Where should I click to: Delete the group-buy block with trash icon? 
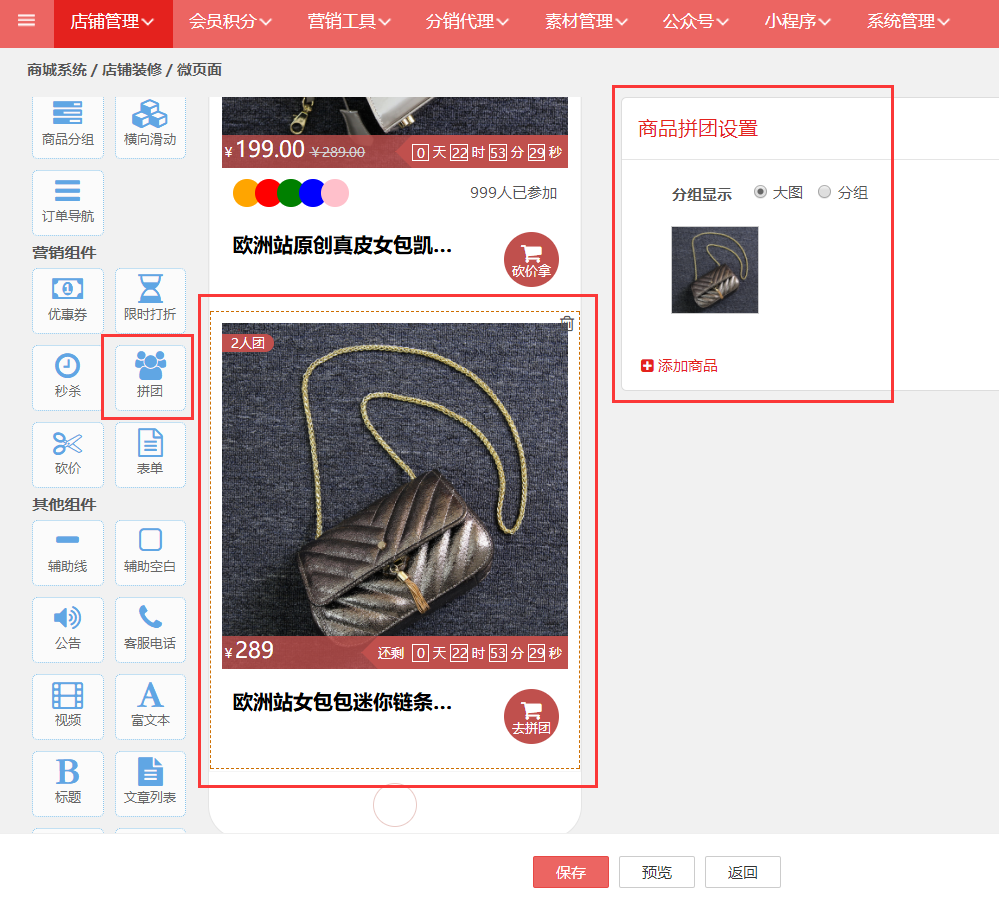tap(567, 323)
